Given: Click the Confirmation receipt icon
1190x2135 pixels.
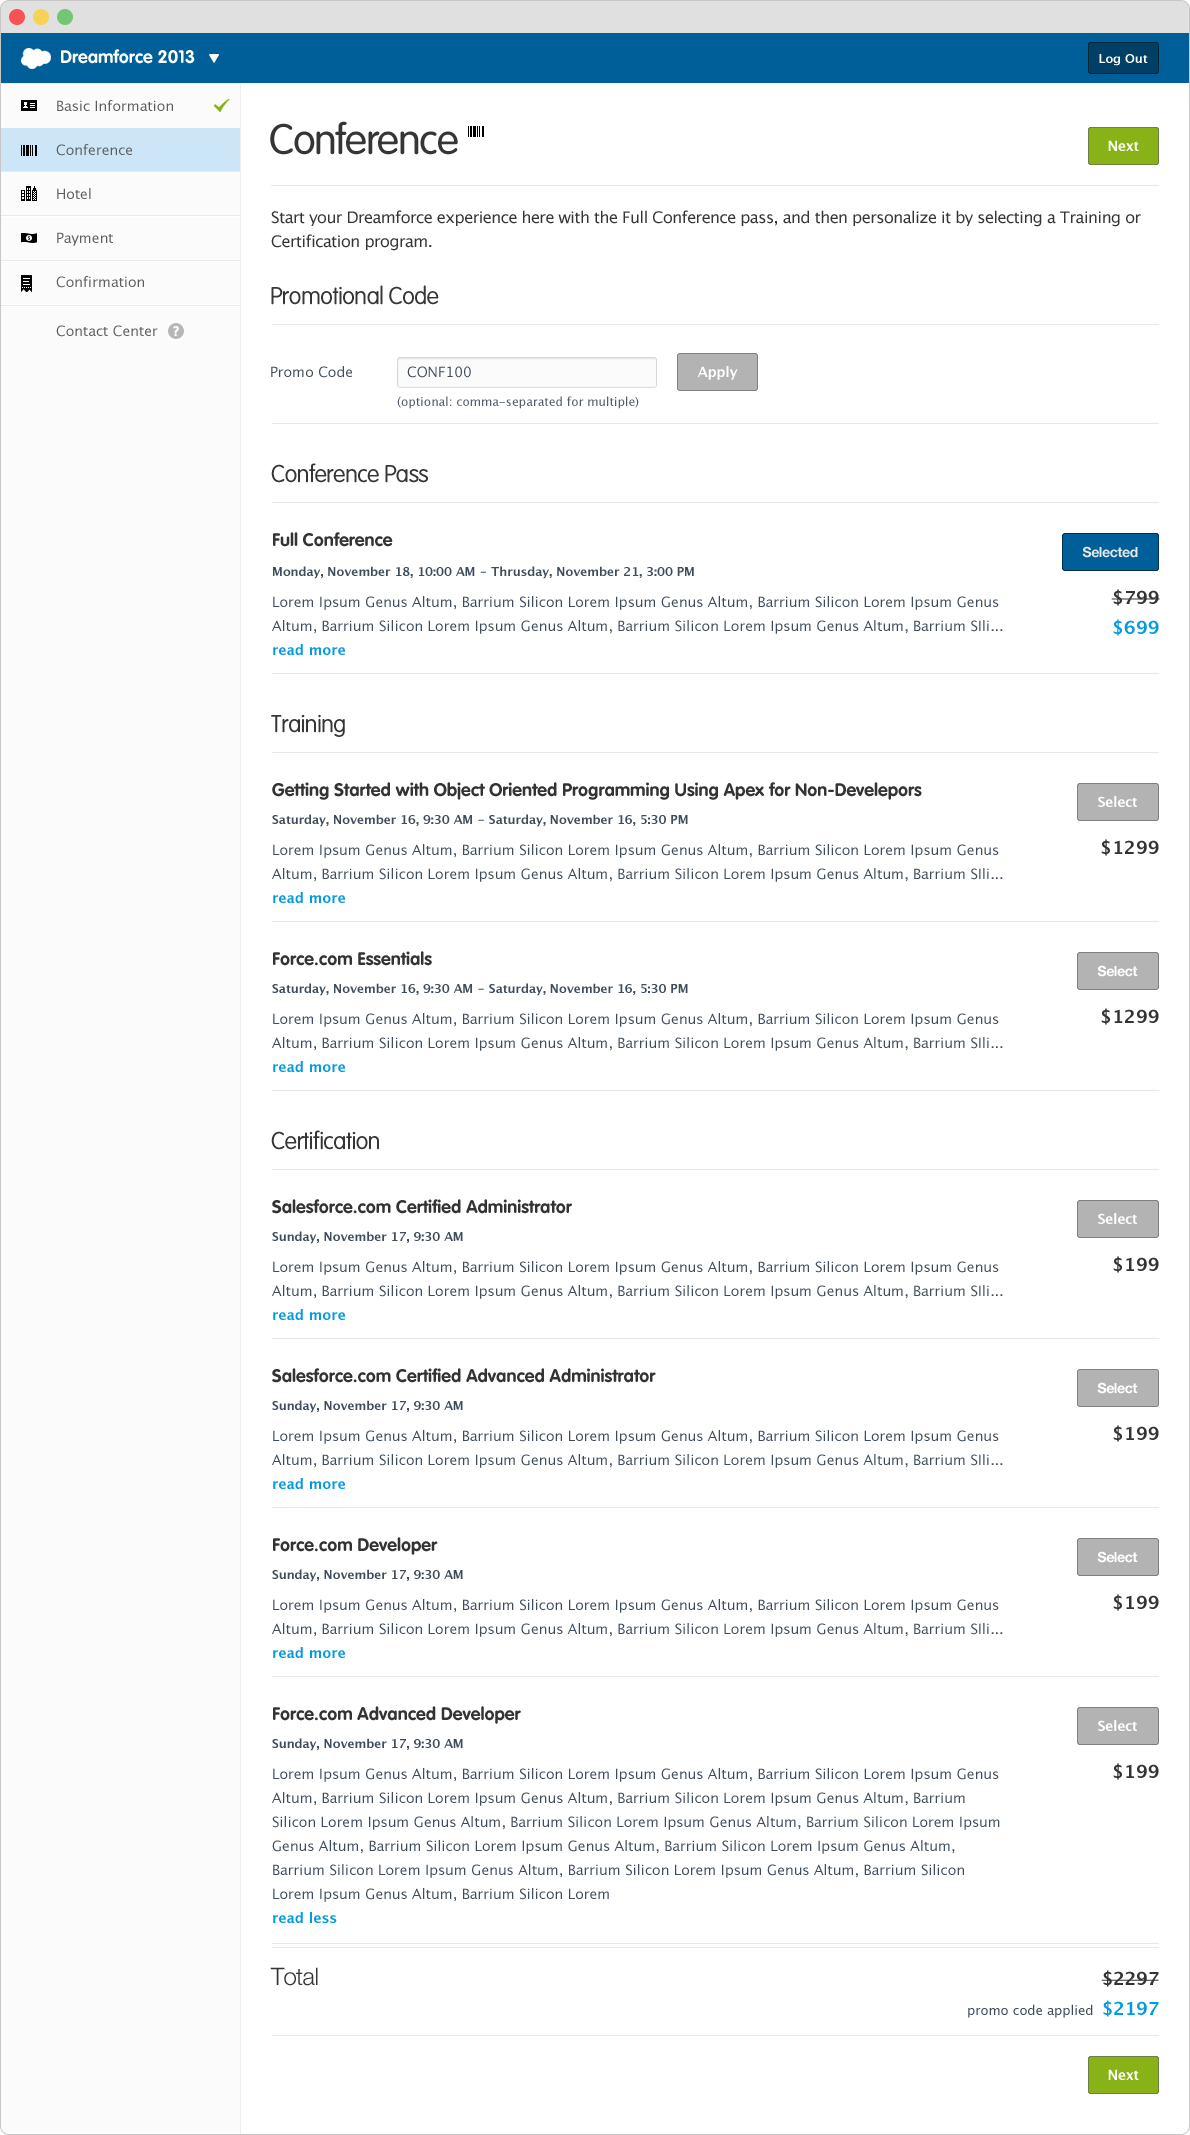Looking at the screenshot, I should (27, 283).
